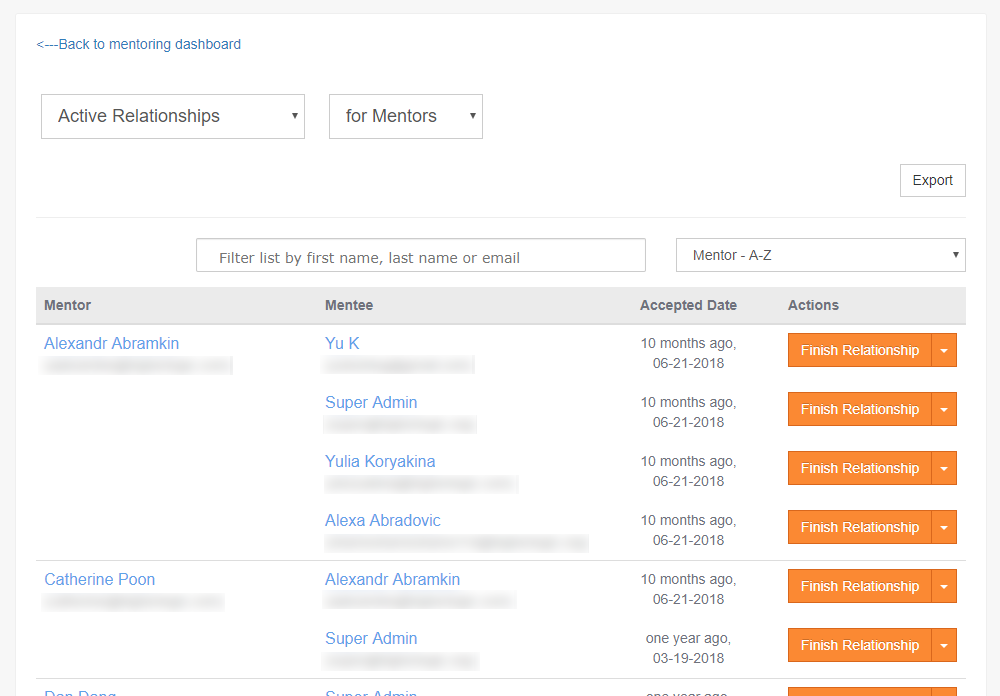Open mentee Yu K's profile
This screenshot has width=1000, height=696.
(x=342, y=343)
